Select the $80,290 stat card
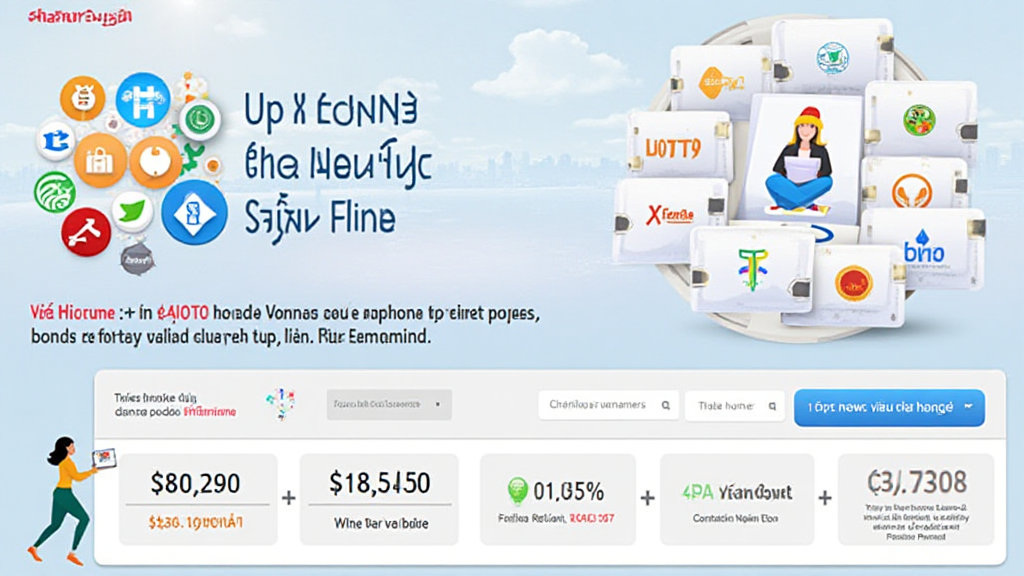1024x576 pixels. pyautogui.click(x=198, y=500)
